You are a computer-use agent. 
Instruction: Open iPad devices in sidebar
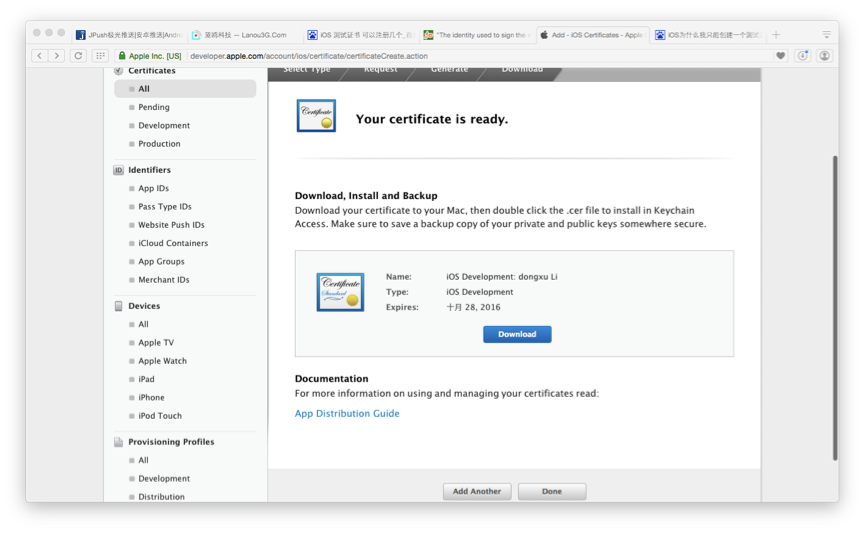coord(146,379)
